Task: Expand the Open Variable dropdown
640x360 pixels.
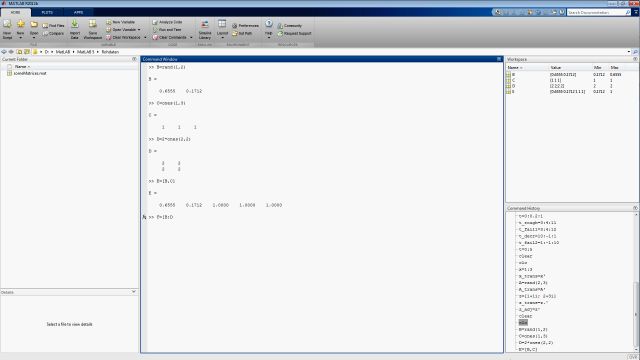Action: pyautogui.click(x=139, y=30)
